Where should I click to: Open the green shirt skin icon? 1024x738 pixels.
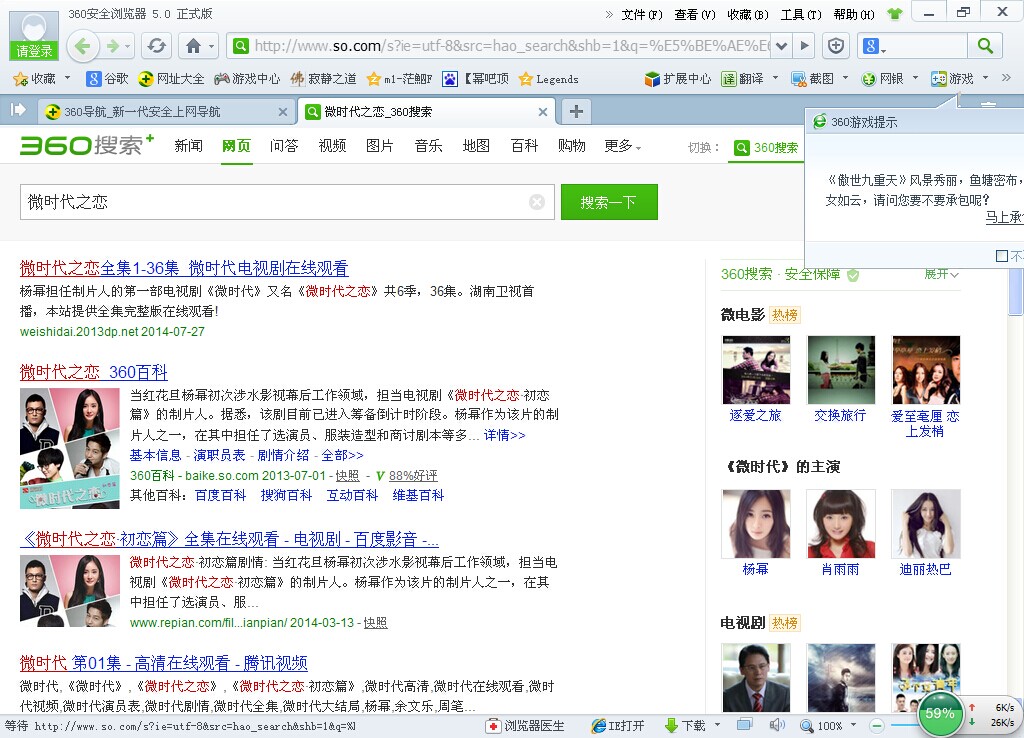coord(895,14)
